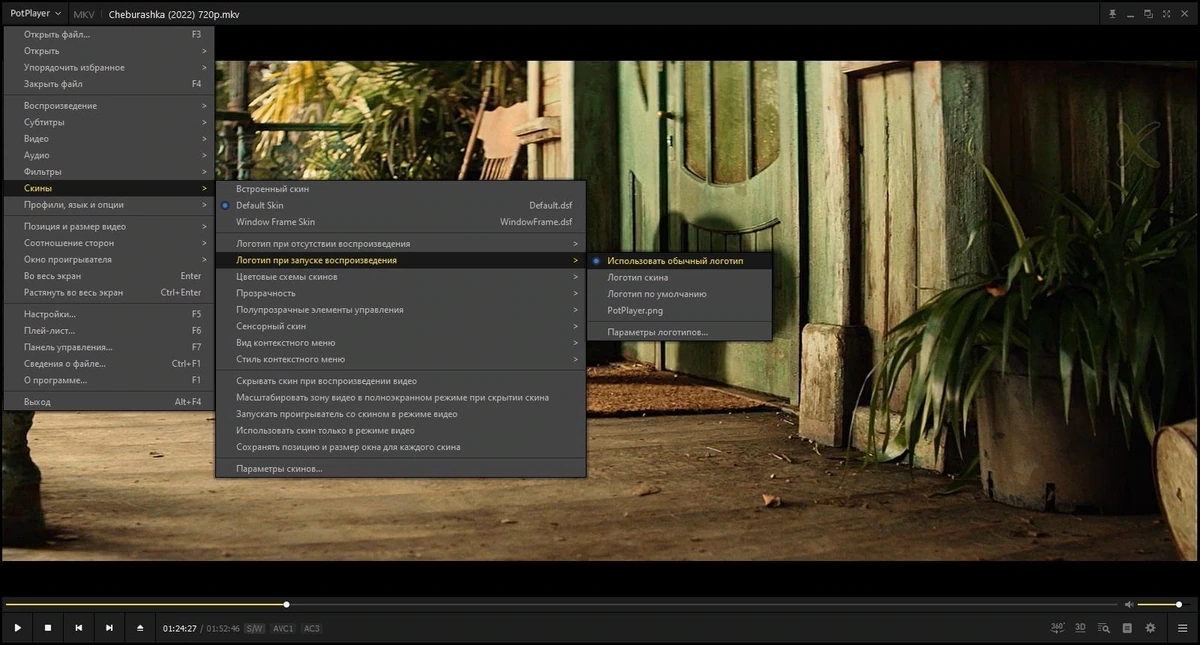Click the AVC1 video codec badge
The image size is (1200, 645).
[284, 629]
